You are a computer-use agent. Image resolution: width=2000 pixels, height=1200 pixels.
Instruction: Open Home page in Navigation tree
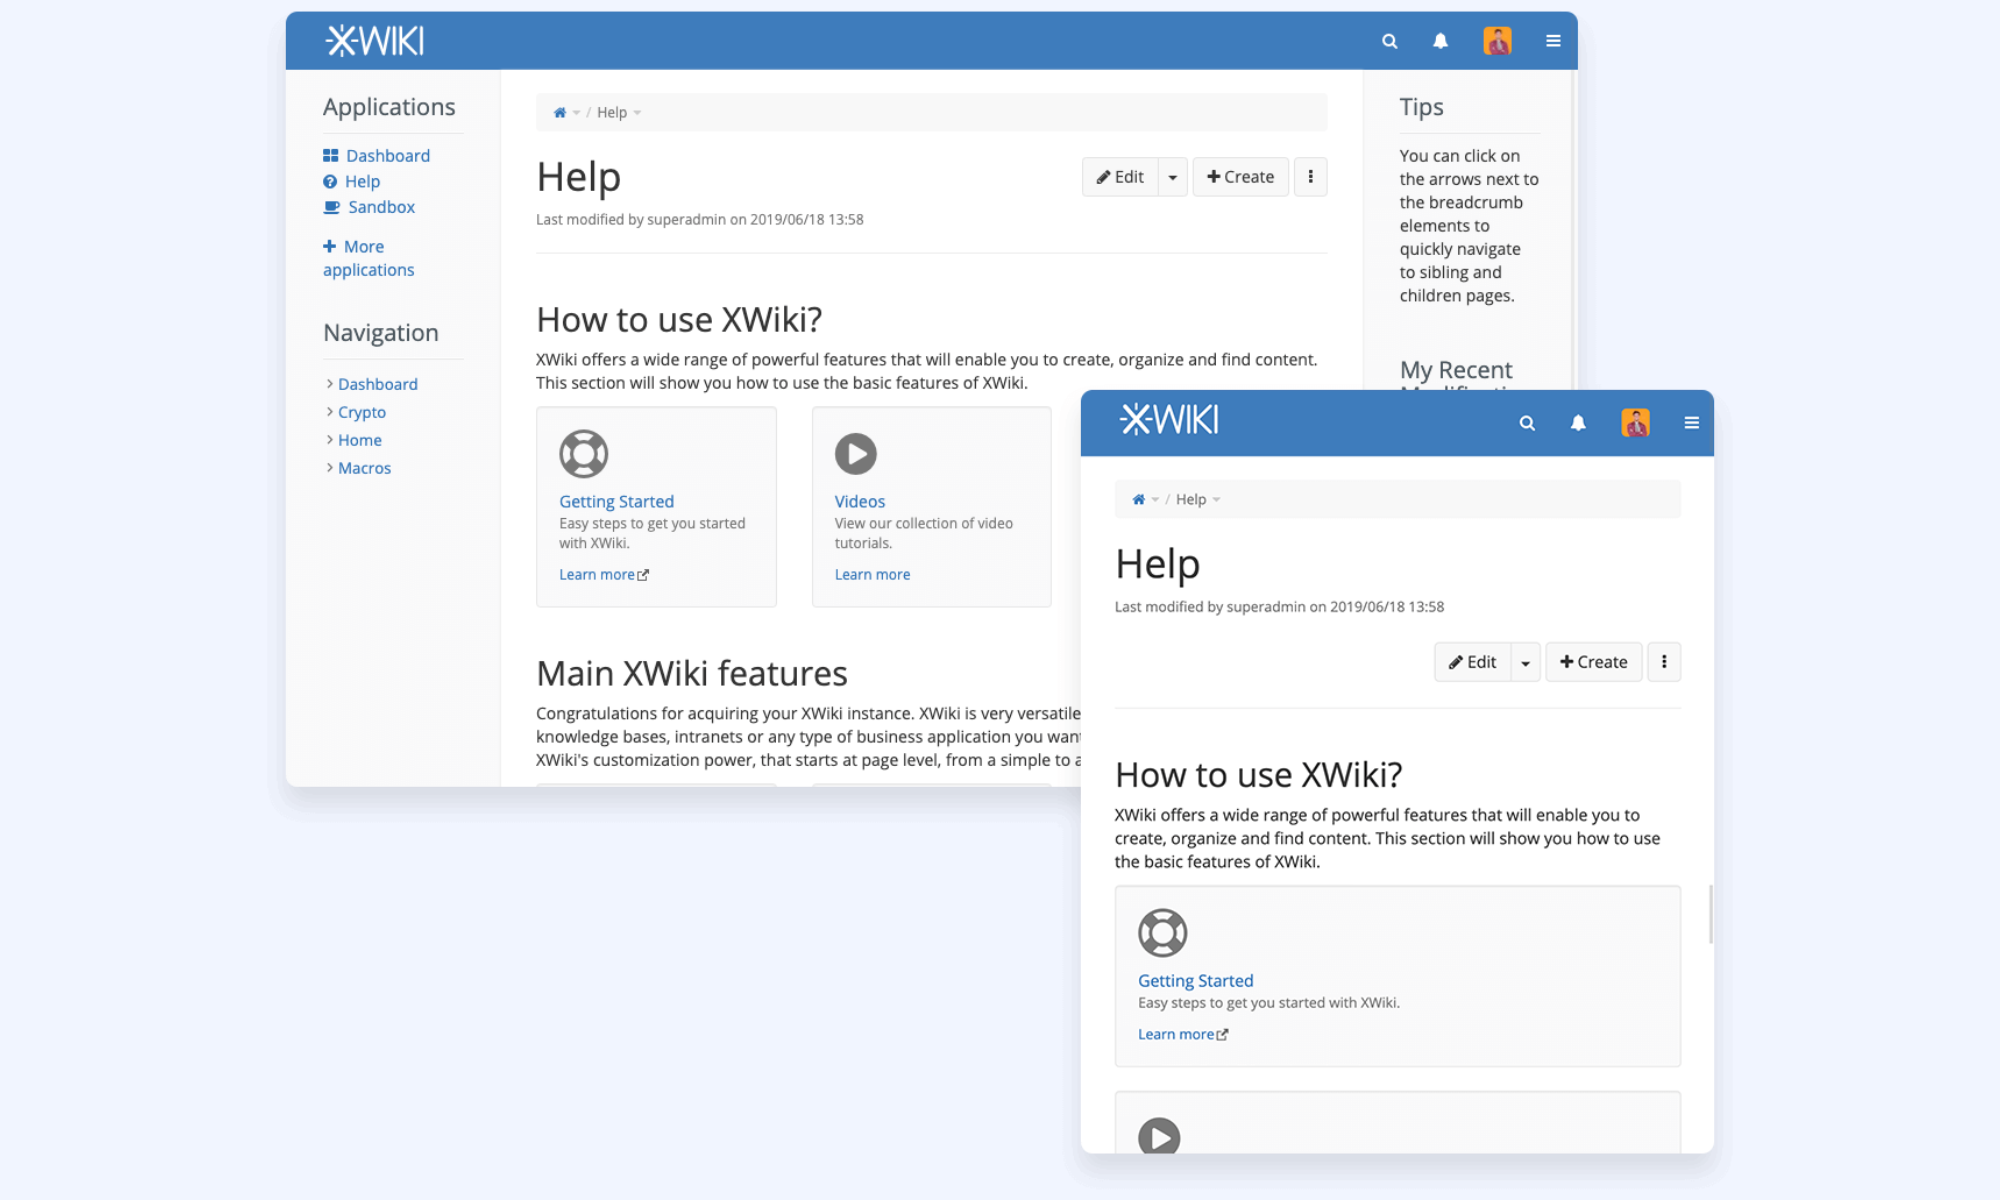click(360, 440)
